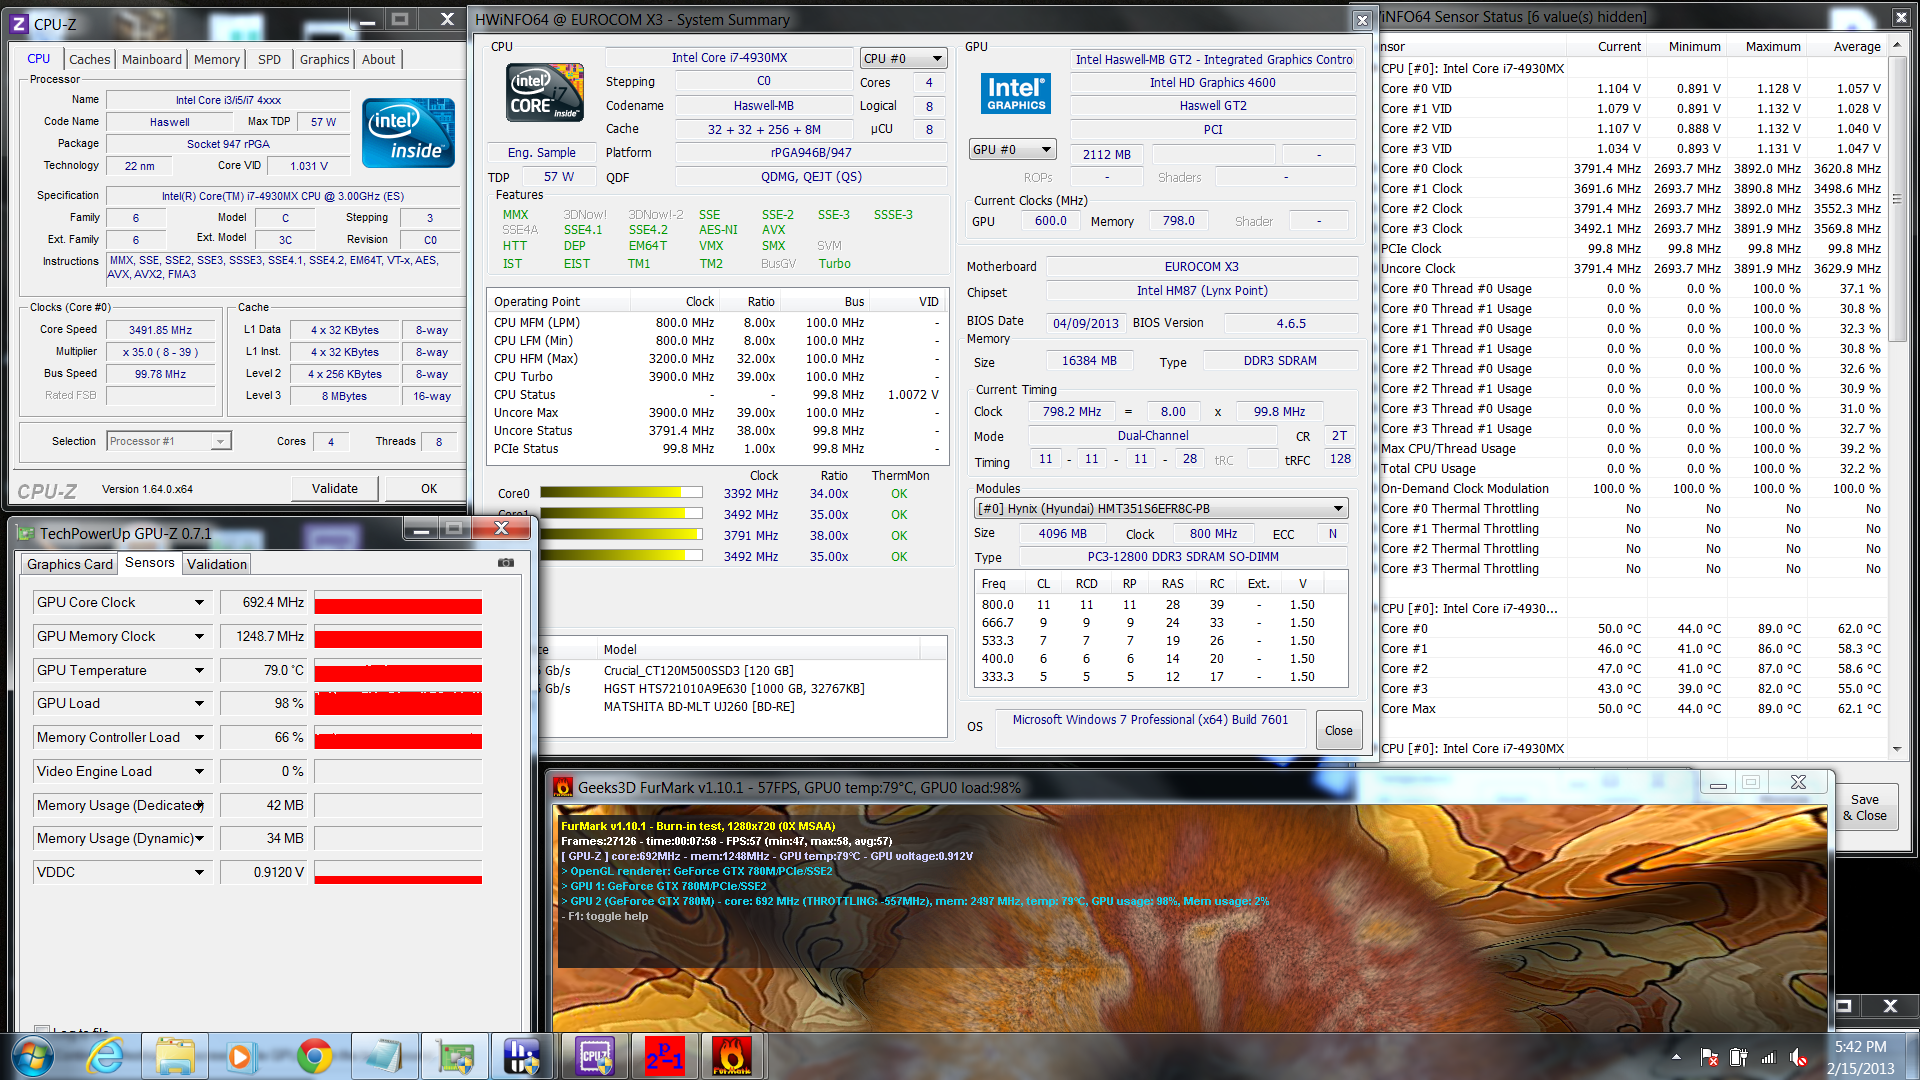
Task: Select the Core Max temperature row
Action: 1633,708
